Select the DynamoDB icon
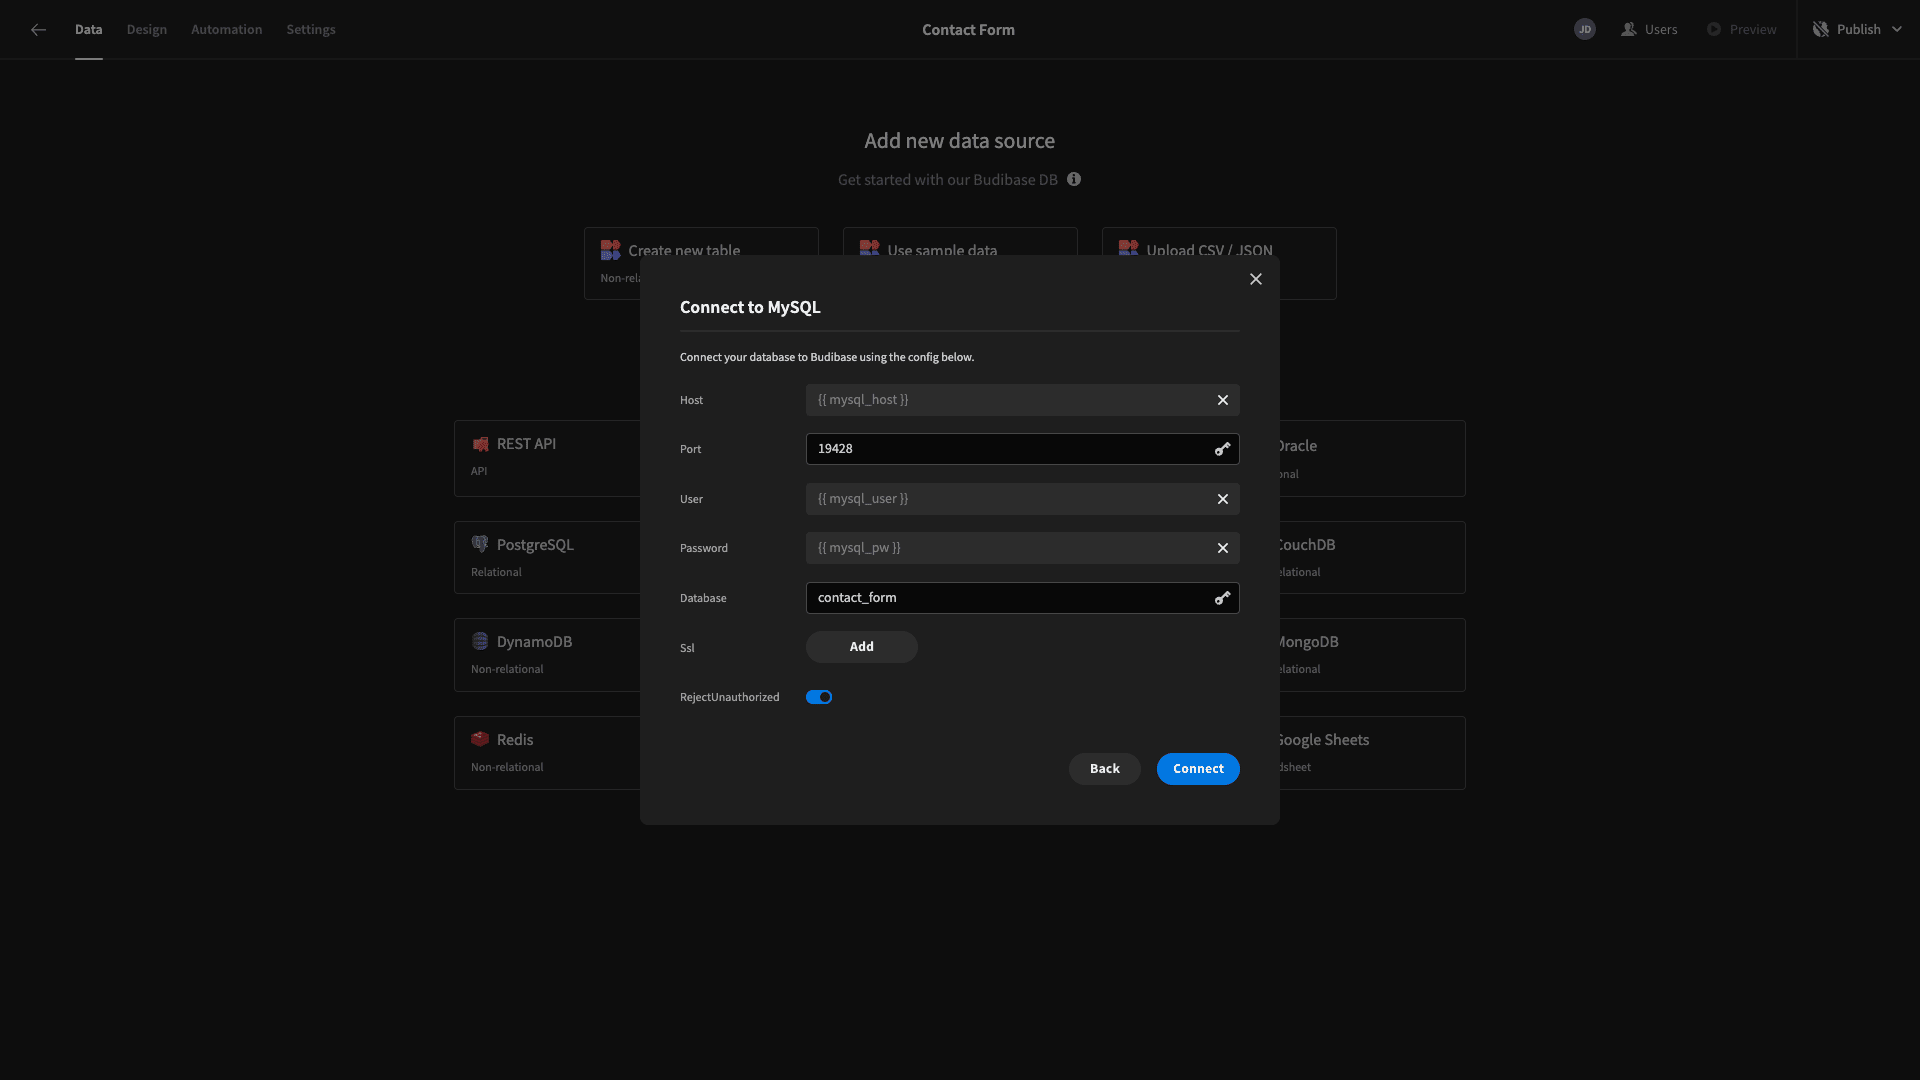 click(480, 641)
